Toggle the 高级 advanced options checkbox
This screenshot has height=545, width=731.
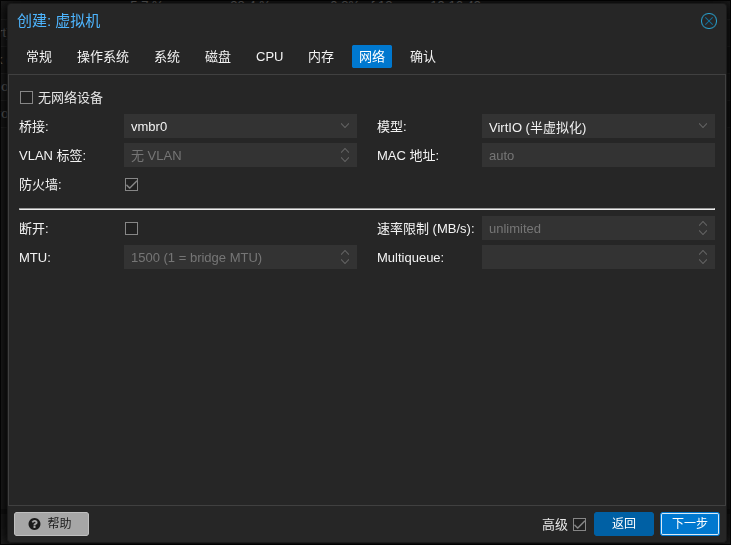tap(579, 524)
